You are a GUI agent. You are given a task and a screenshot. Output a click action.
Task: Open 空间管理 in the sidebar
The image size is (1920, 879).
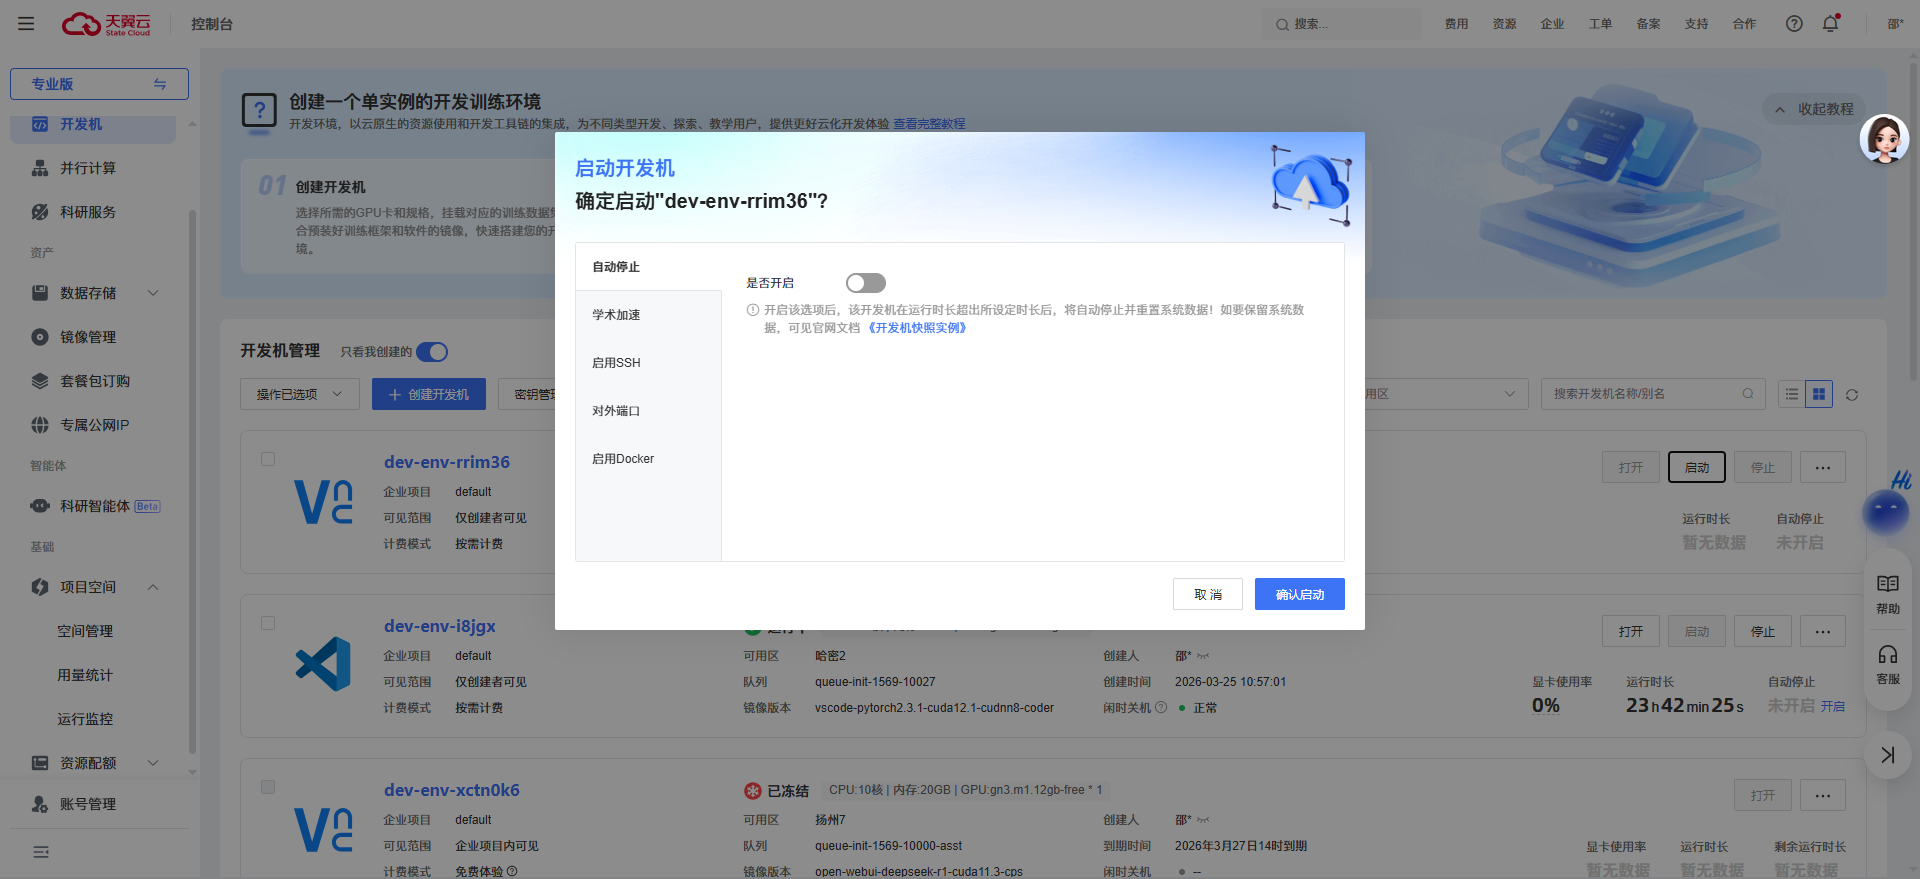[x=85, y=631]
